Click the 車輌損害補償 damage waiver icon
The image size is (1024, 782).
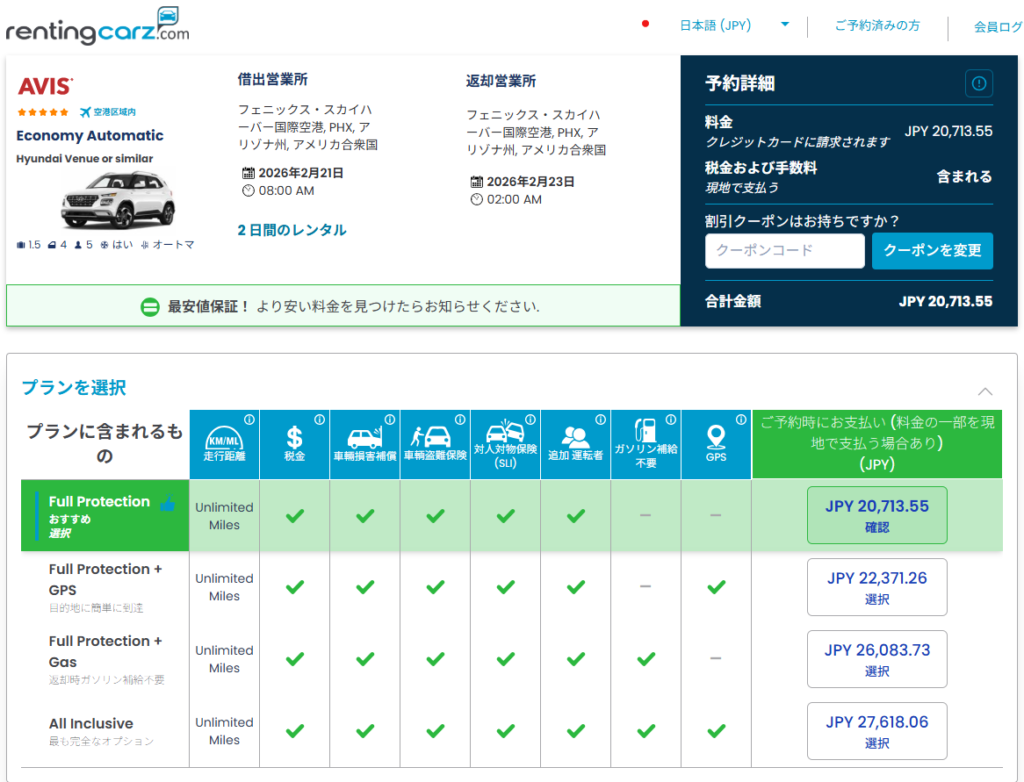[364, 437]
